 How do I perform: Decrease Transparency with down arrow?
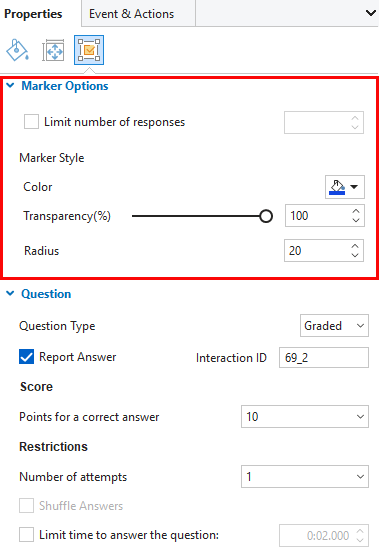click(355, 220)
